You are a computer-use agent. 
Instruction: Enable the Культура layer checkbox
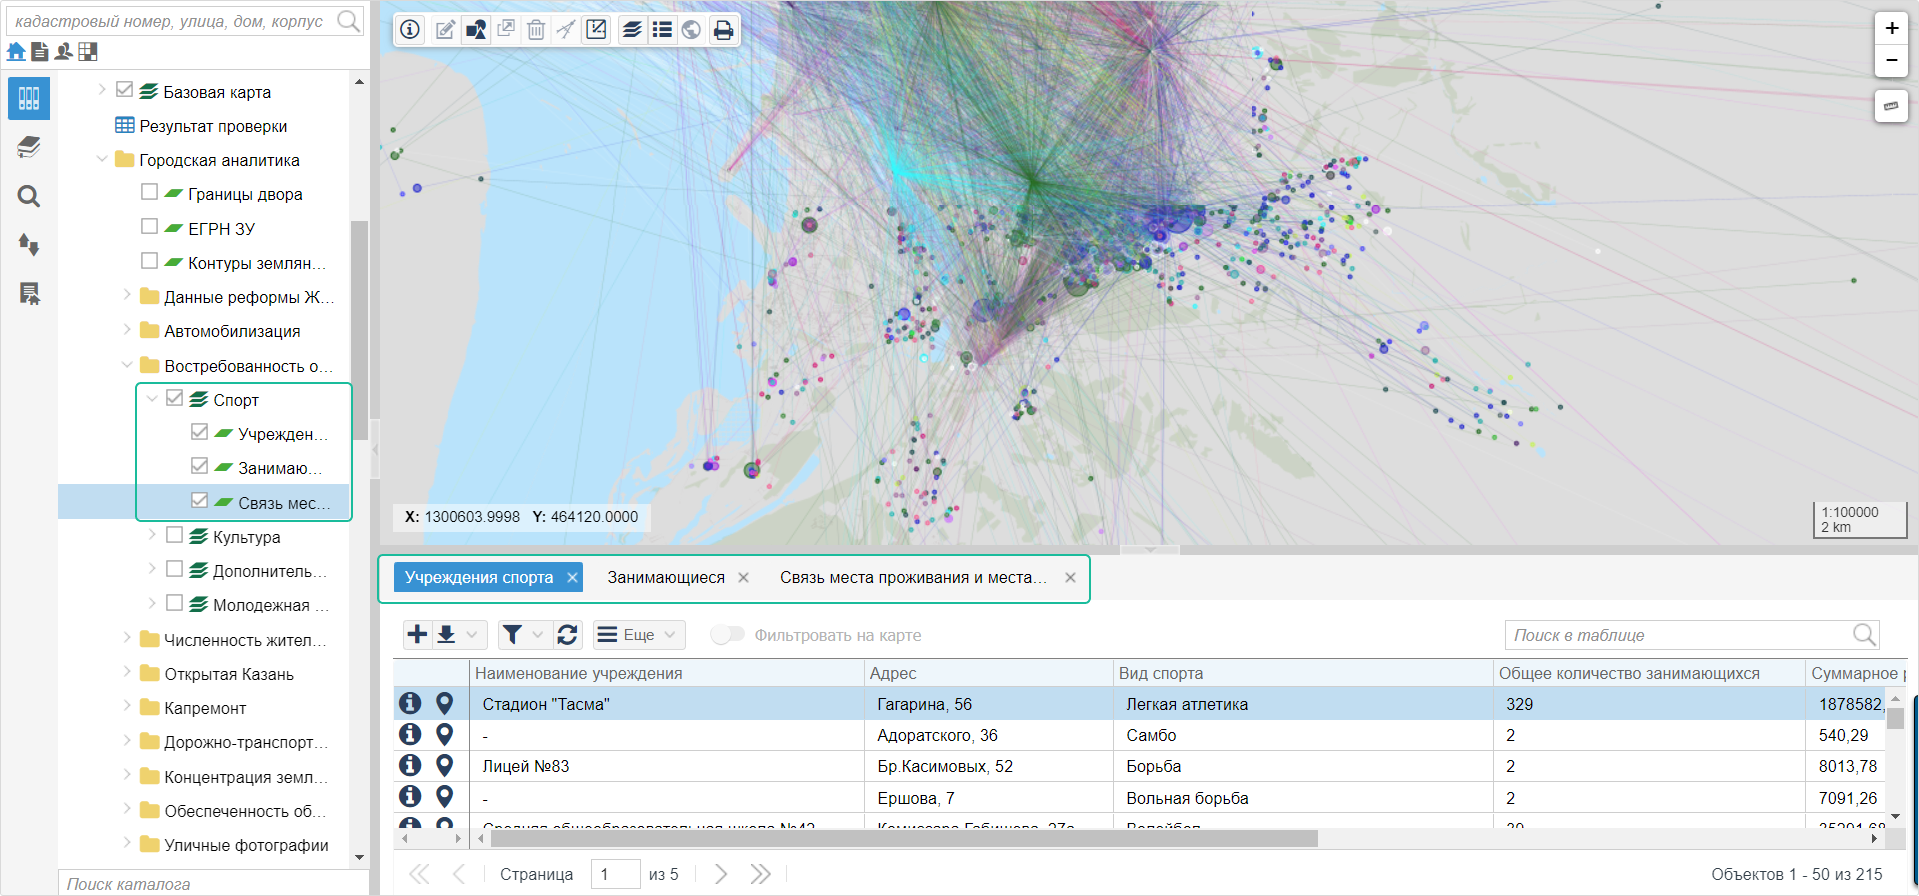coord(175,535)
